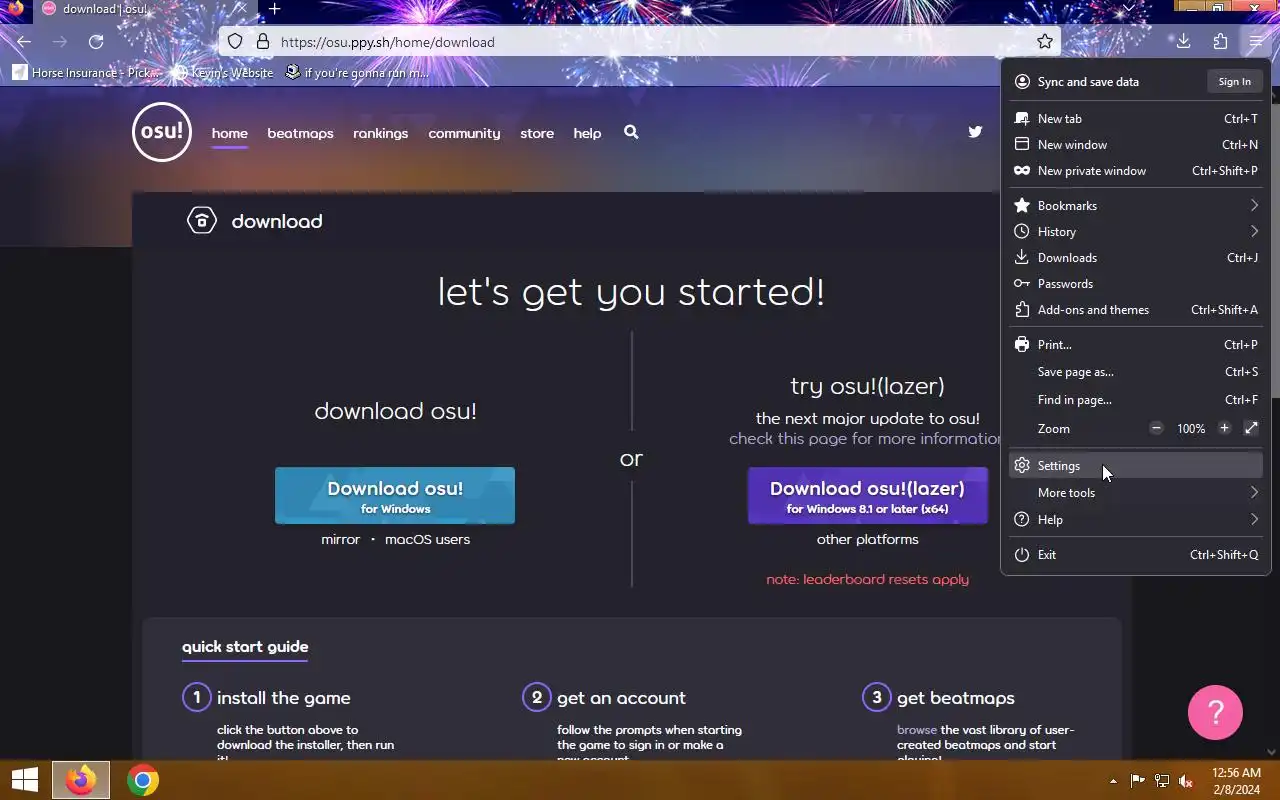Open the extensions puzzle icon
This screenshot has height=800, width=1280.
click(1220, 42)
